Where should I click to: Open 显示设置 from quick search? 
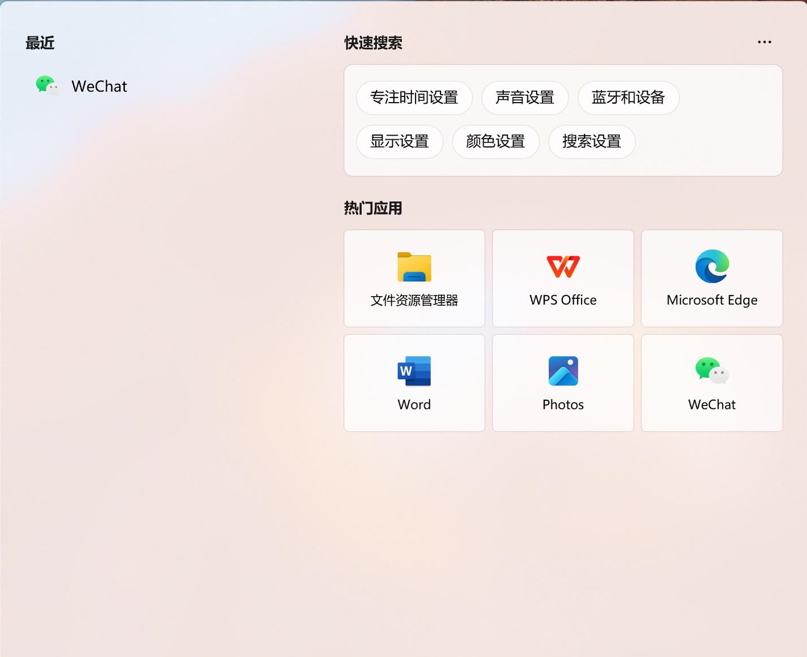[x=399, y=142]
